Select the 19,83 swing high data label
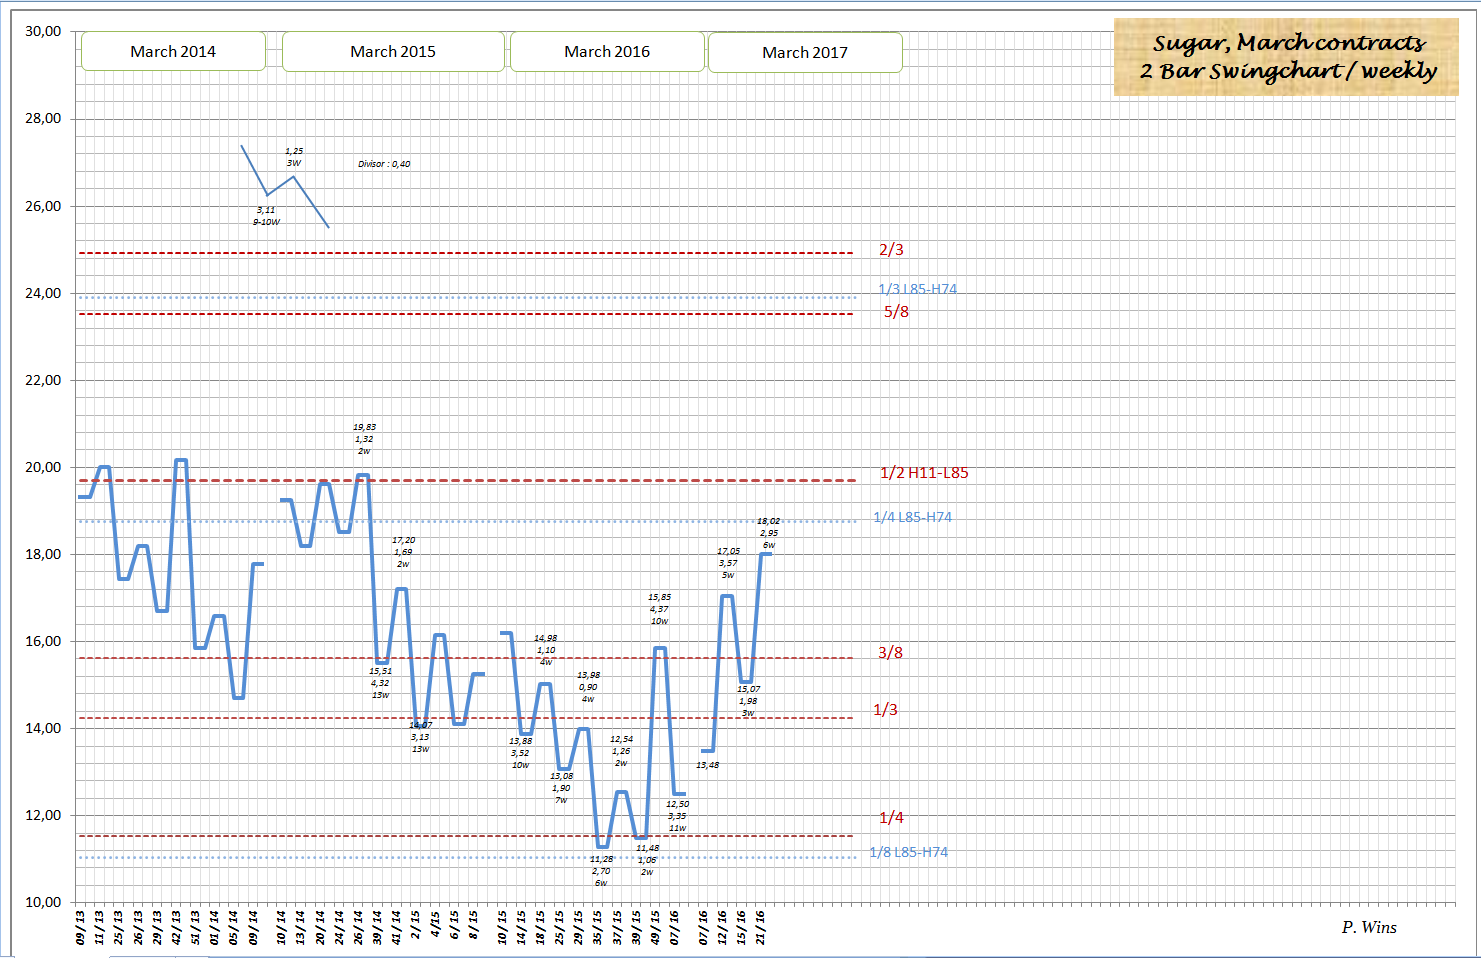 pyautogui.click(x=364, y=427)
